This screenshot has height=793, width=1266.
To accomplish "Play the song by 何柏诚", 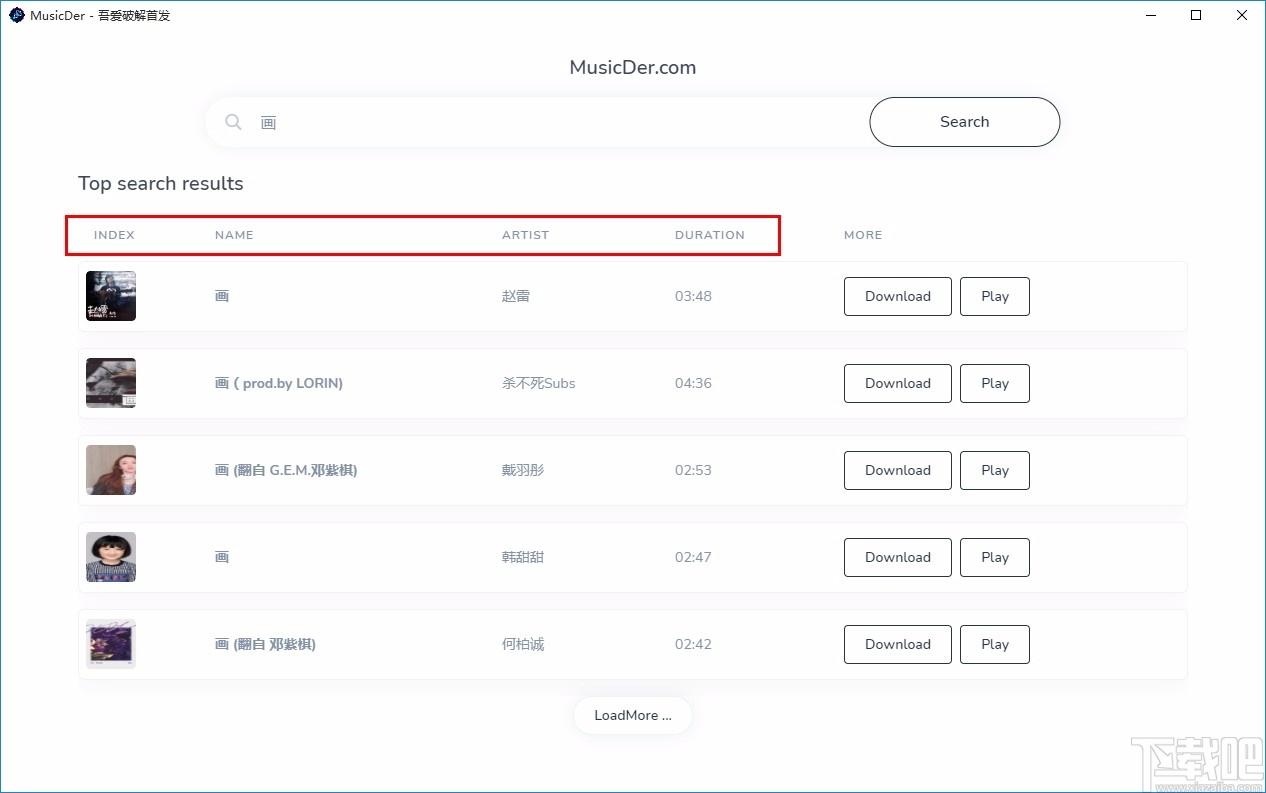I will [x=994, y=644].
